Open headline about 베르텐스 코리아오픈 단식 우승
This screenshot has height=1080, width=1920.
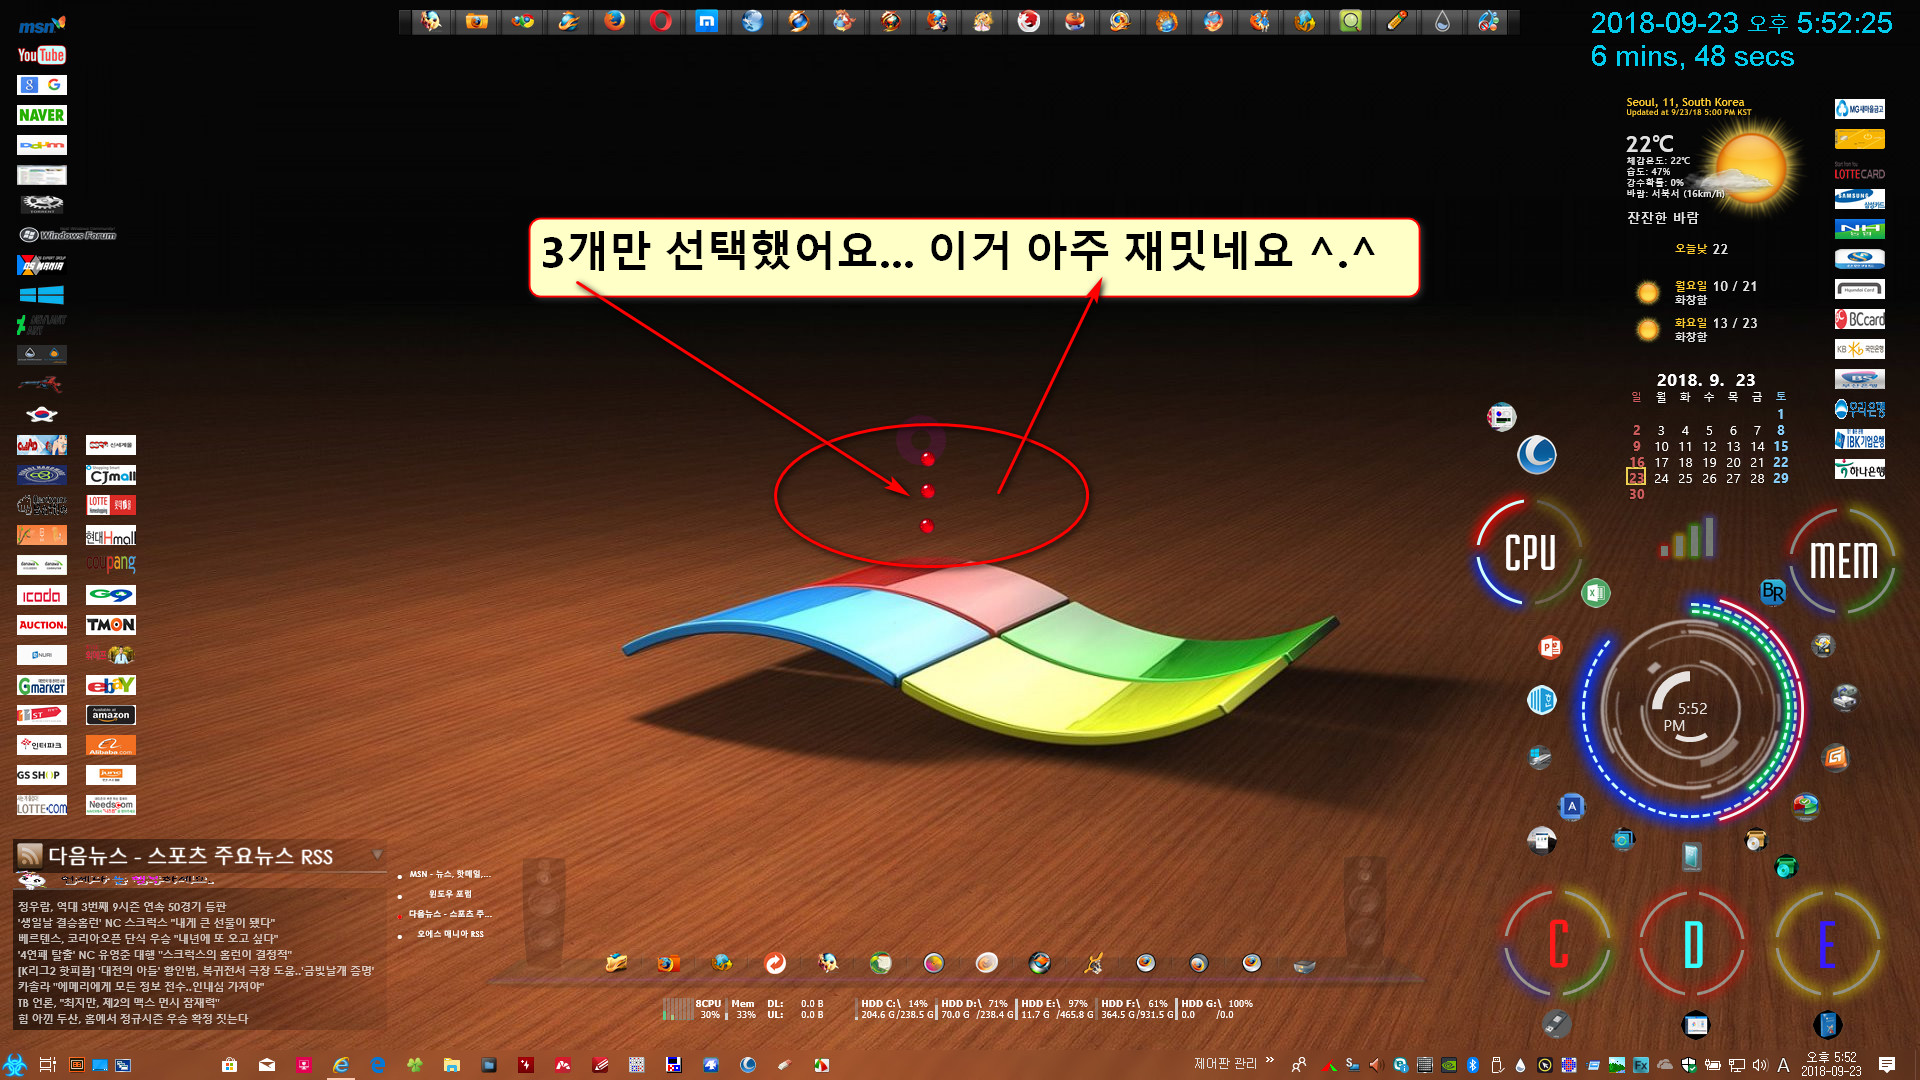click(148, 939)
